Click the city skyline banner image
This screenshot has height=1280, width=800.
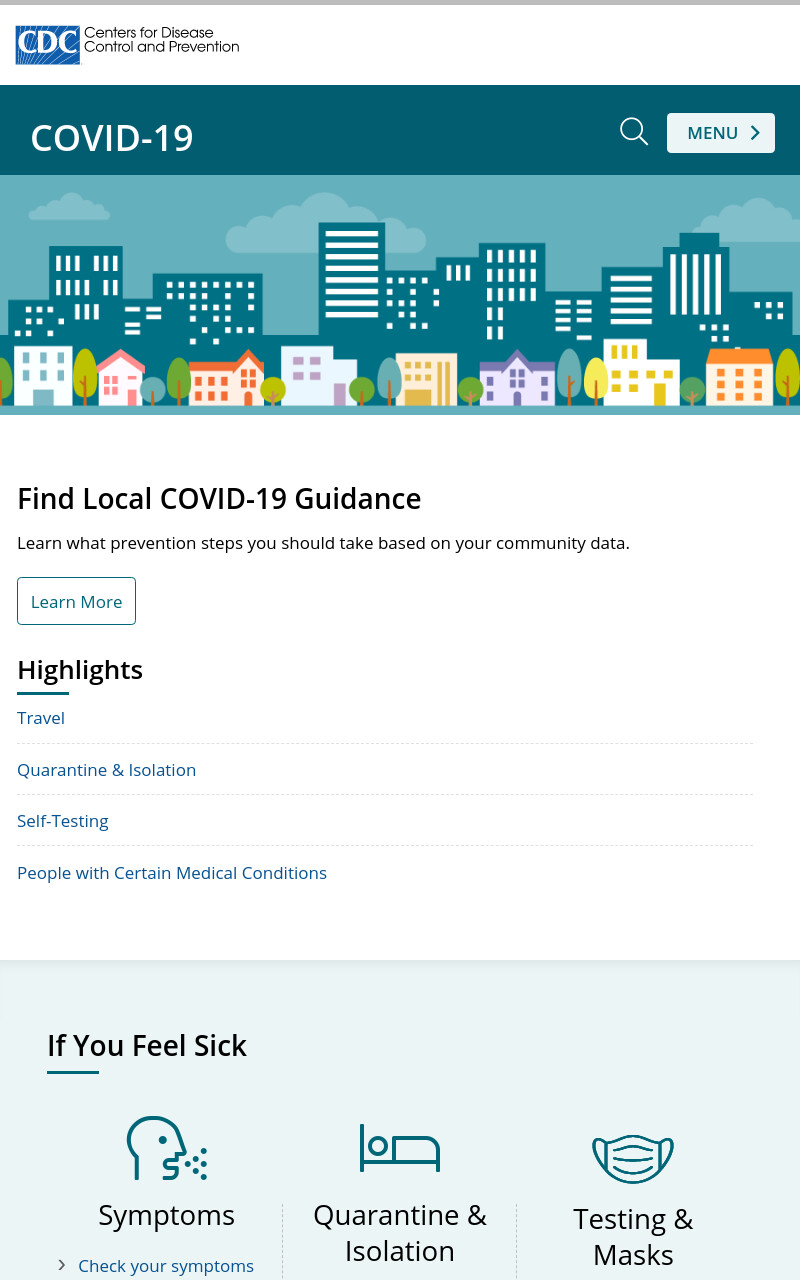tap(400, 295)
